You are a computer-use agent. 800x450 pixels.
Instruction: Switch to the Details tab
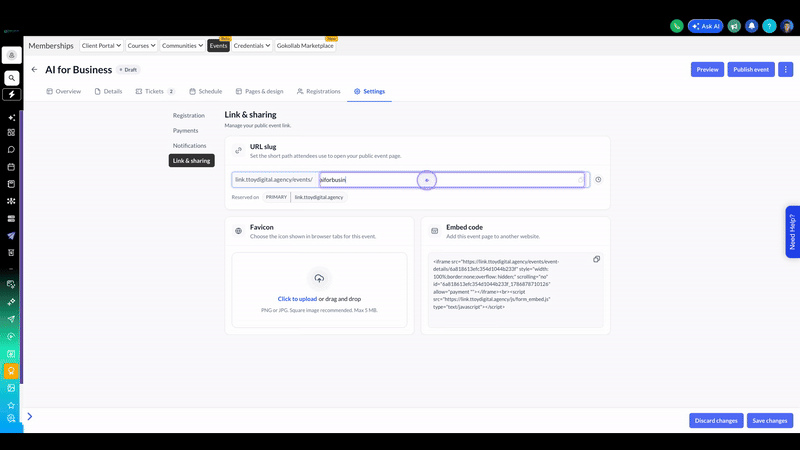108,91
